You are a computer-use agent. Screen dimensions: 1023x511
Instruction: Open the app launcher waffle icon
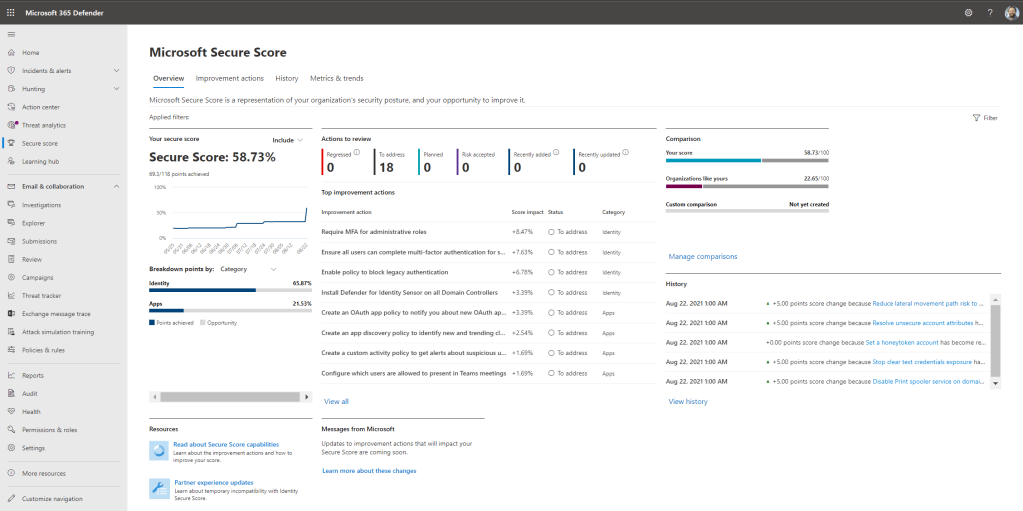(x=10, y=12)
